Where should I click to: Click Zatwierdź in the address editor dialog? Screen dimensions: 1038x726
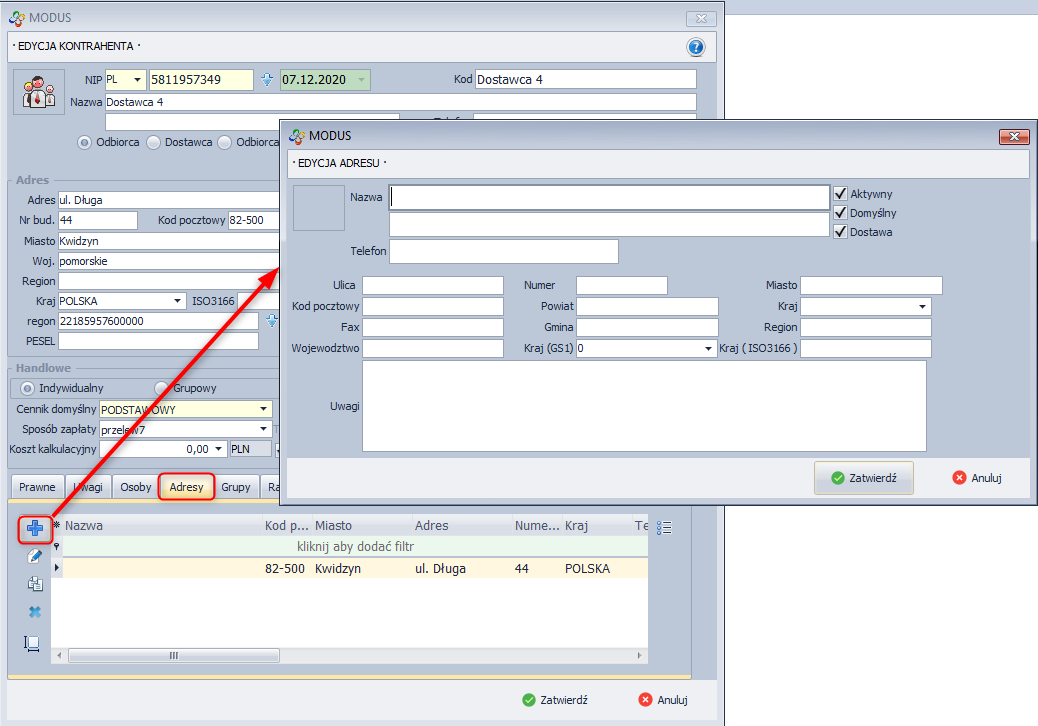tap(864, 478)
